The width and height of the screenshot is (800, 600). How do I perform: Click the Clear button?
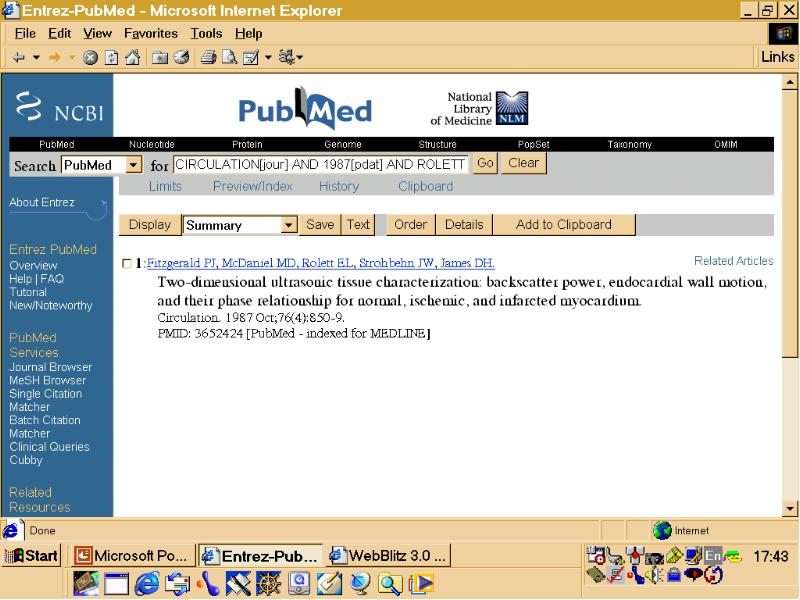[x=523, y=163]
